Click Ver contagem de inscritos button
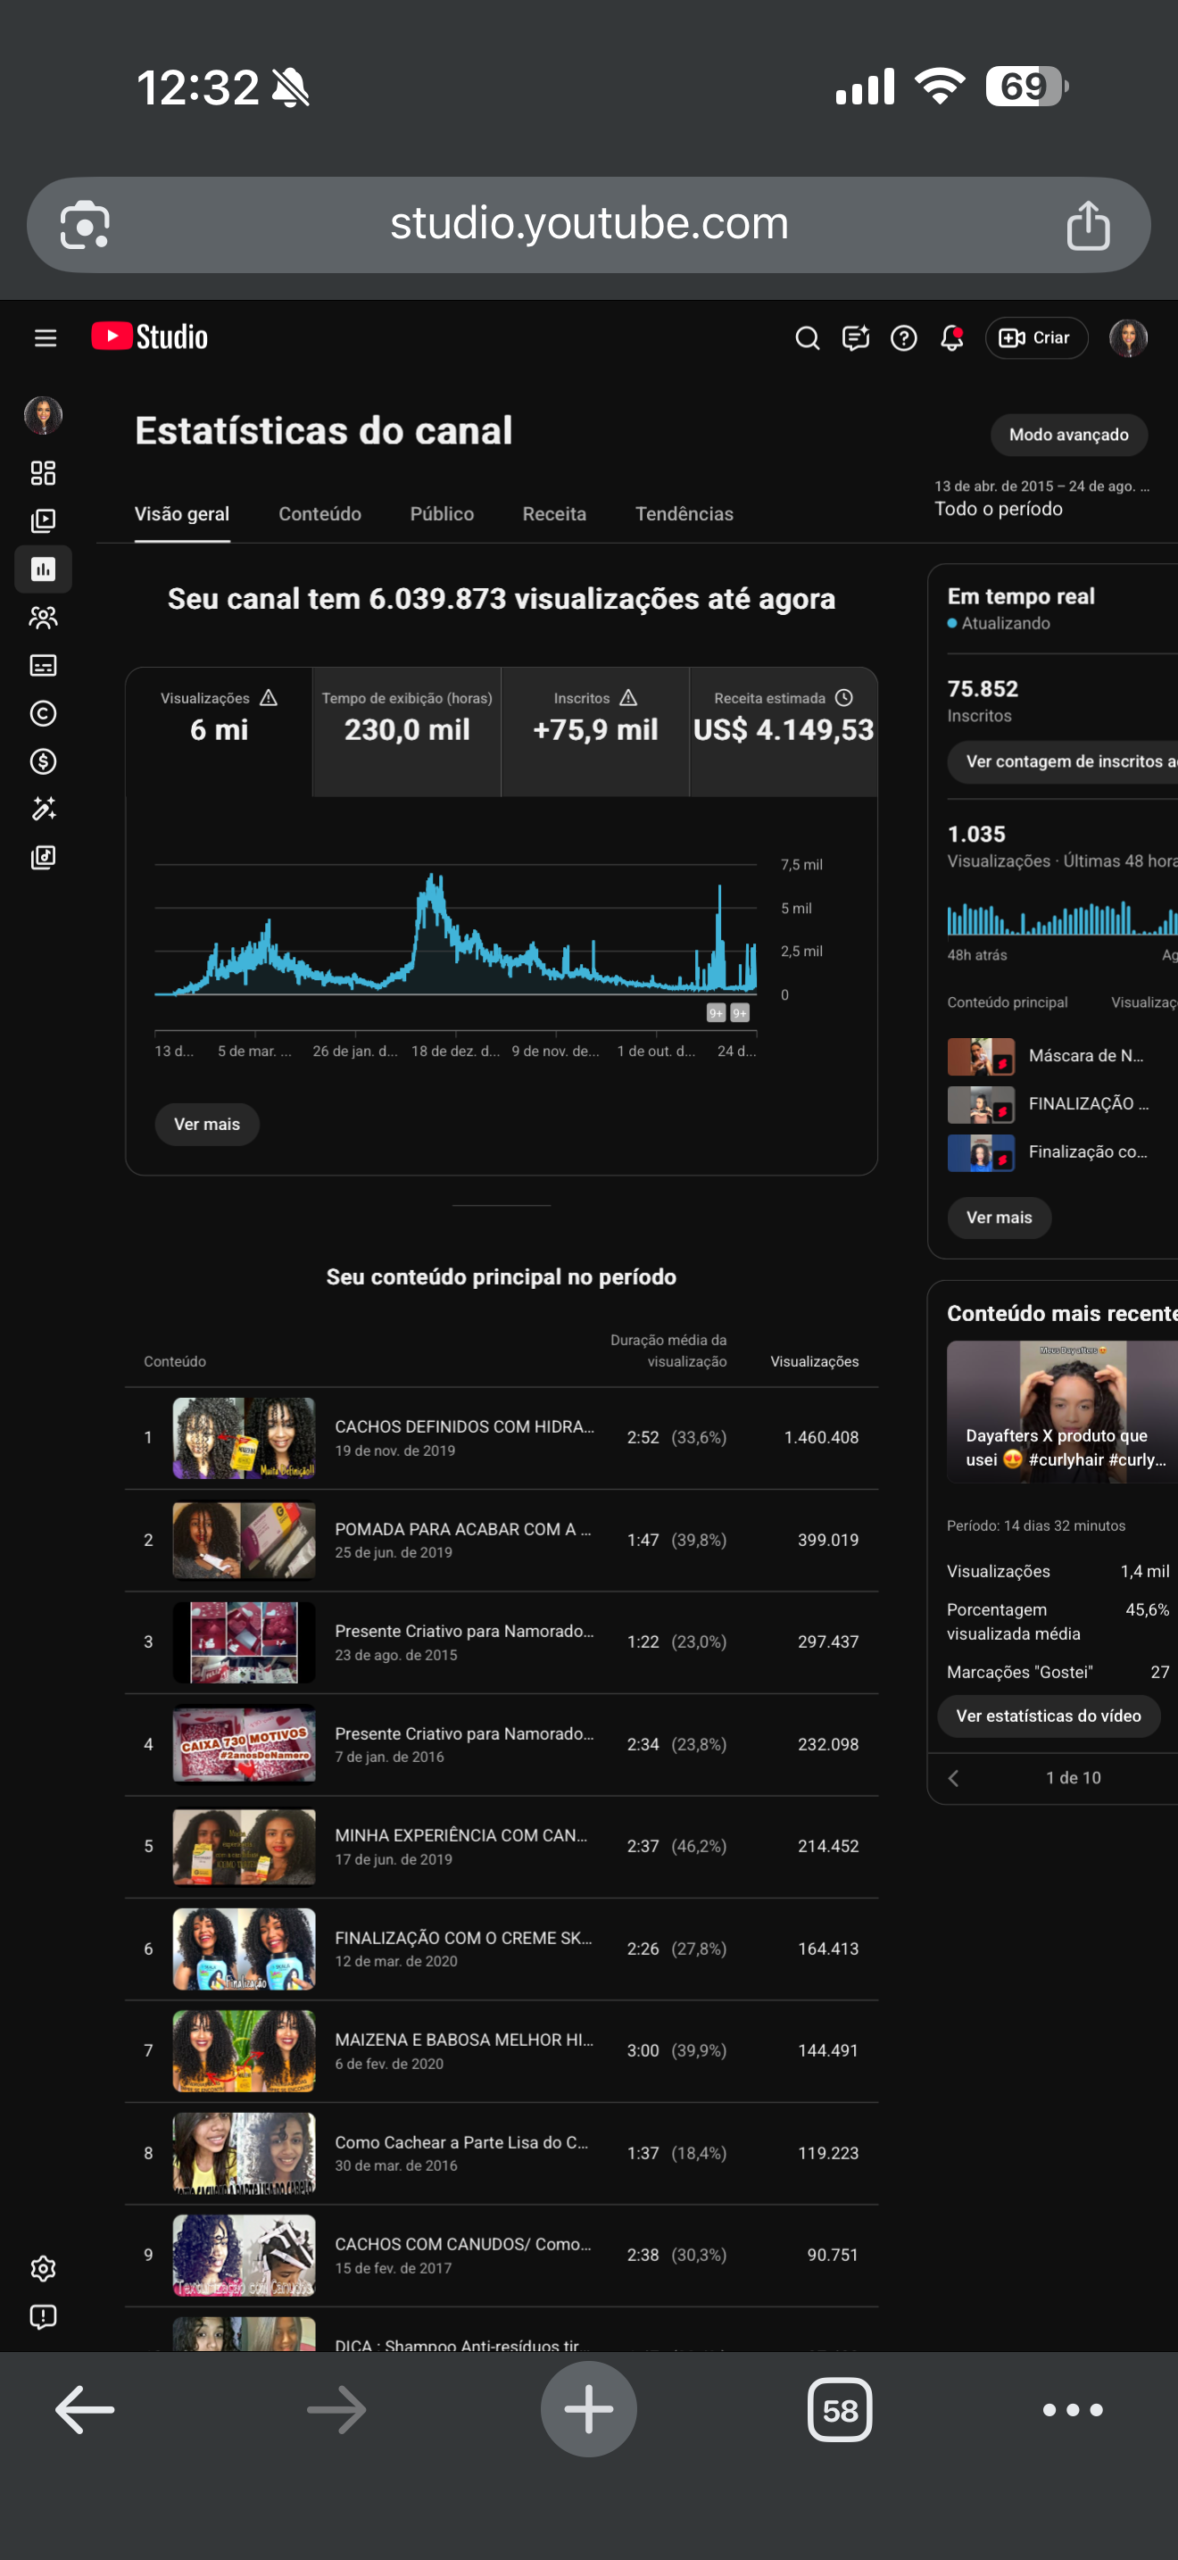Viewport: 1178px width, 2560px height. pos(1062,762)
